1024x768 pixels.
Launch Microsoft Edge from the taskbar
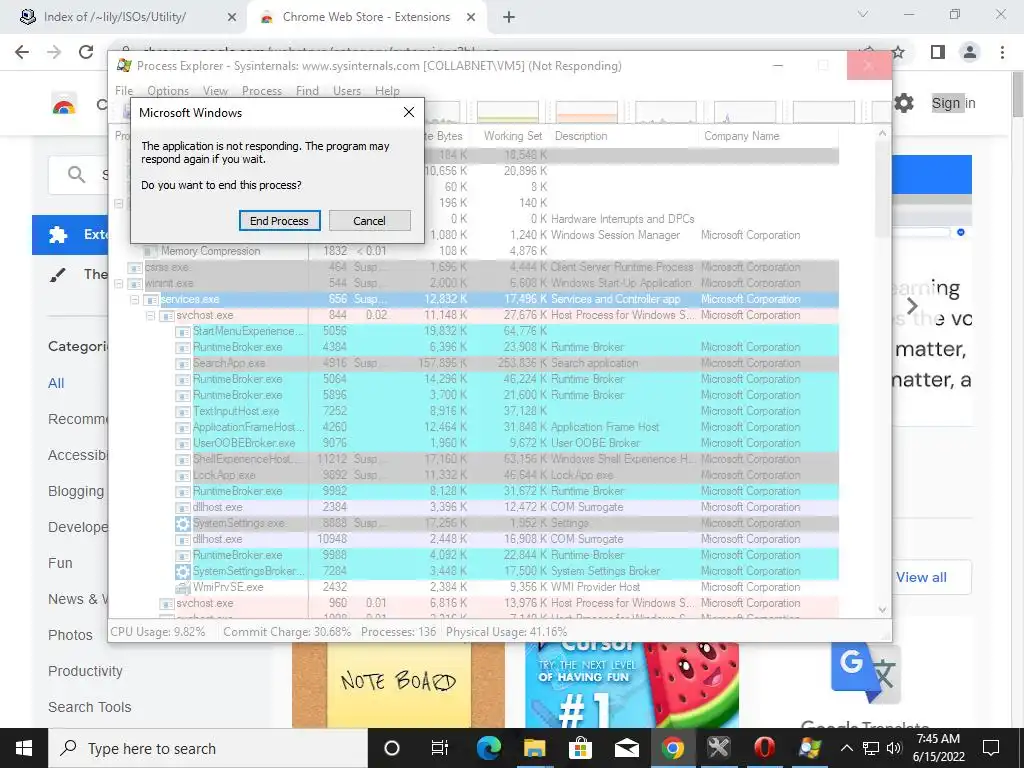pyautogui.click(x=488, y=748)
